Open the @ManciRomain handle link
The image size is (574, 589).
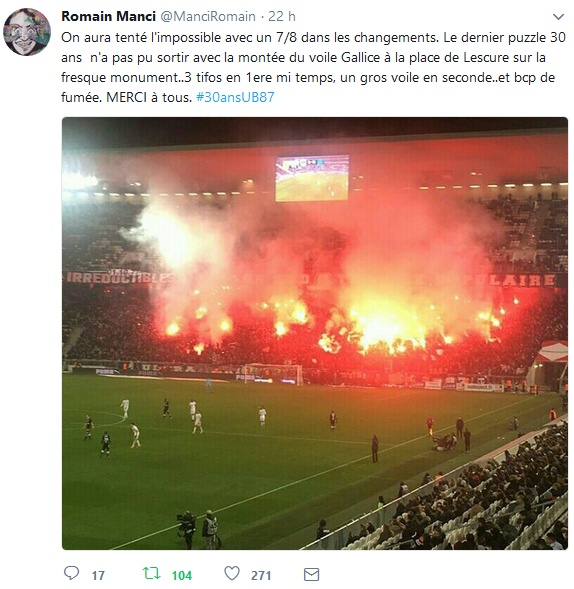tap(208, 17)
